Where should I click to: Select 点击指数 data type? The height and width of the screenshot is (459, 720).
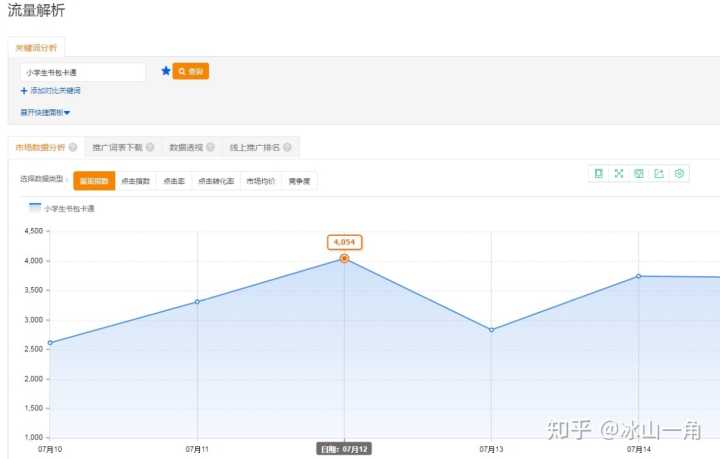(134, 181)
